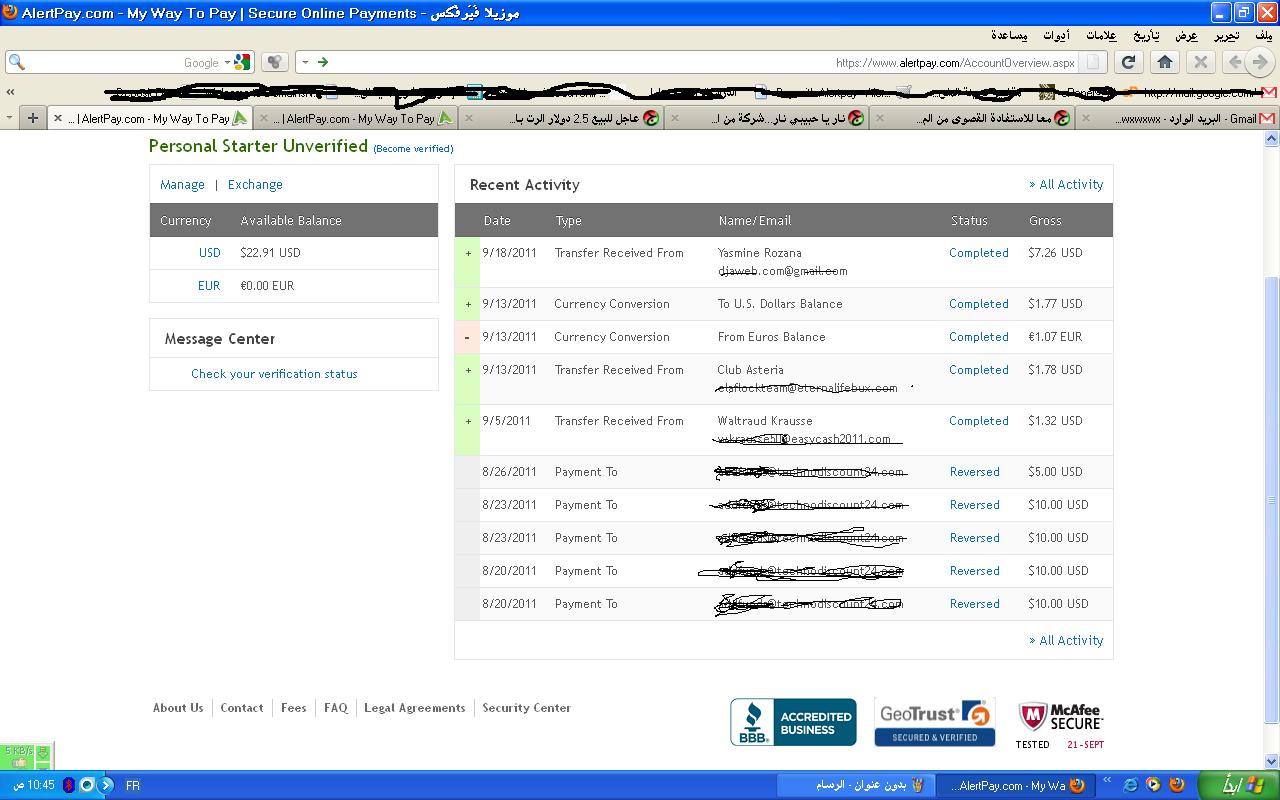
Task: Click the BBB Accredited Business badge
Action: pos(793,722)
